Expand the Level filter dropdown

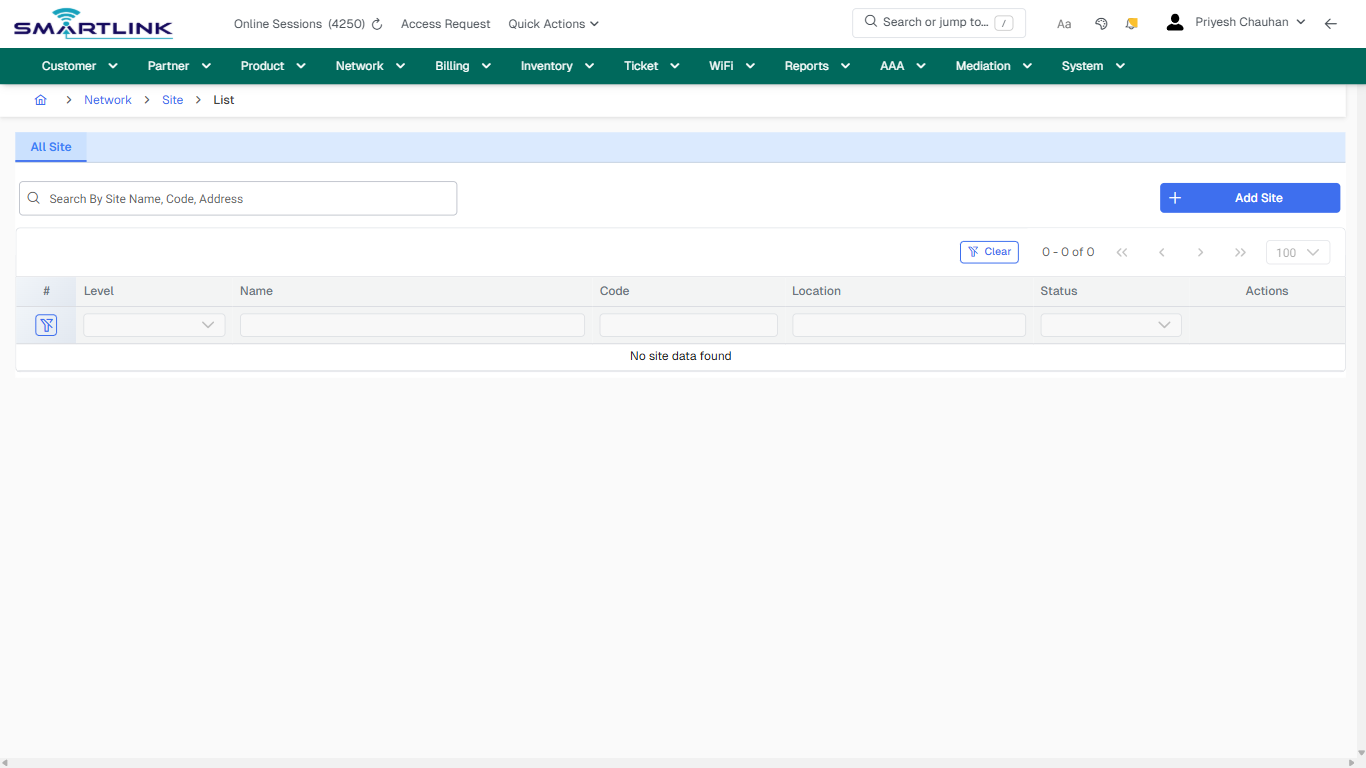(x=153, y=324)
